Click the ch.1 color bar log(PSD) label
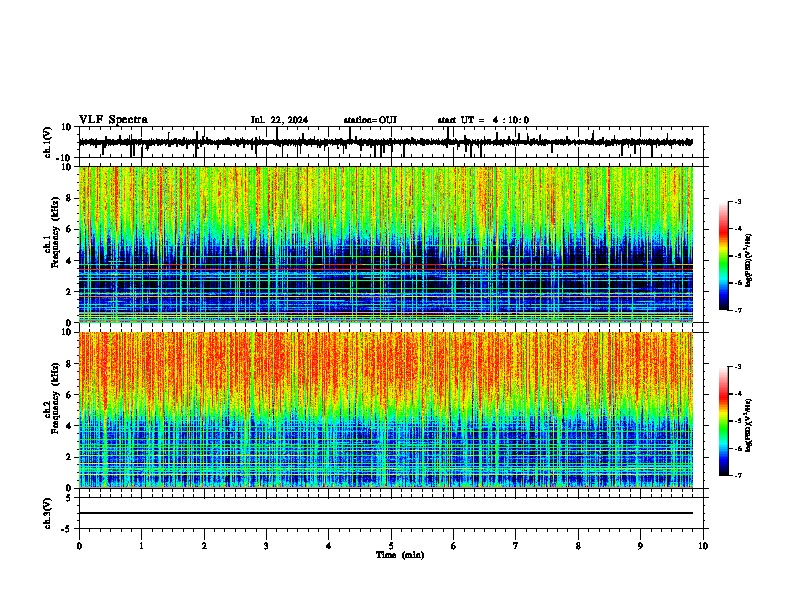792x612 pixels. [x=749, y=260]
